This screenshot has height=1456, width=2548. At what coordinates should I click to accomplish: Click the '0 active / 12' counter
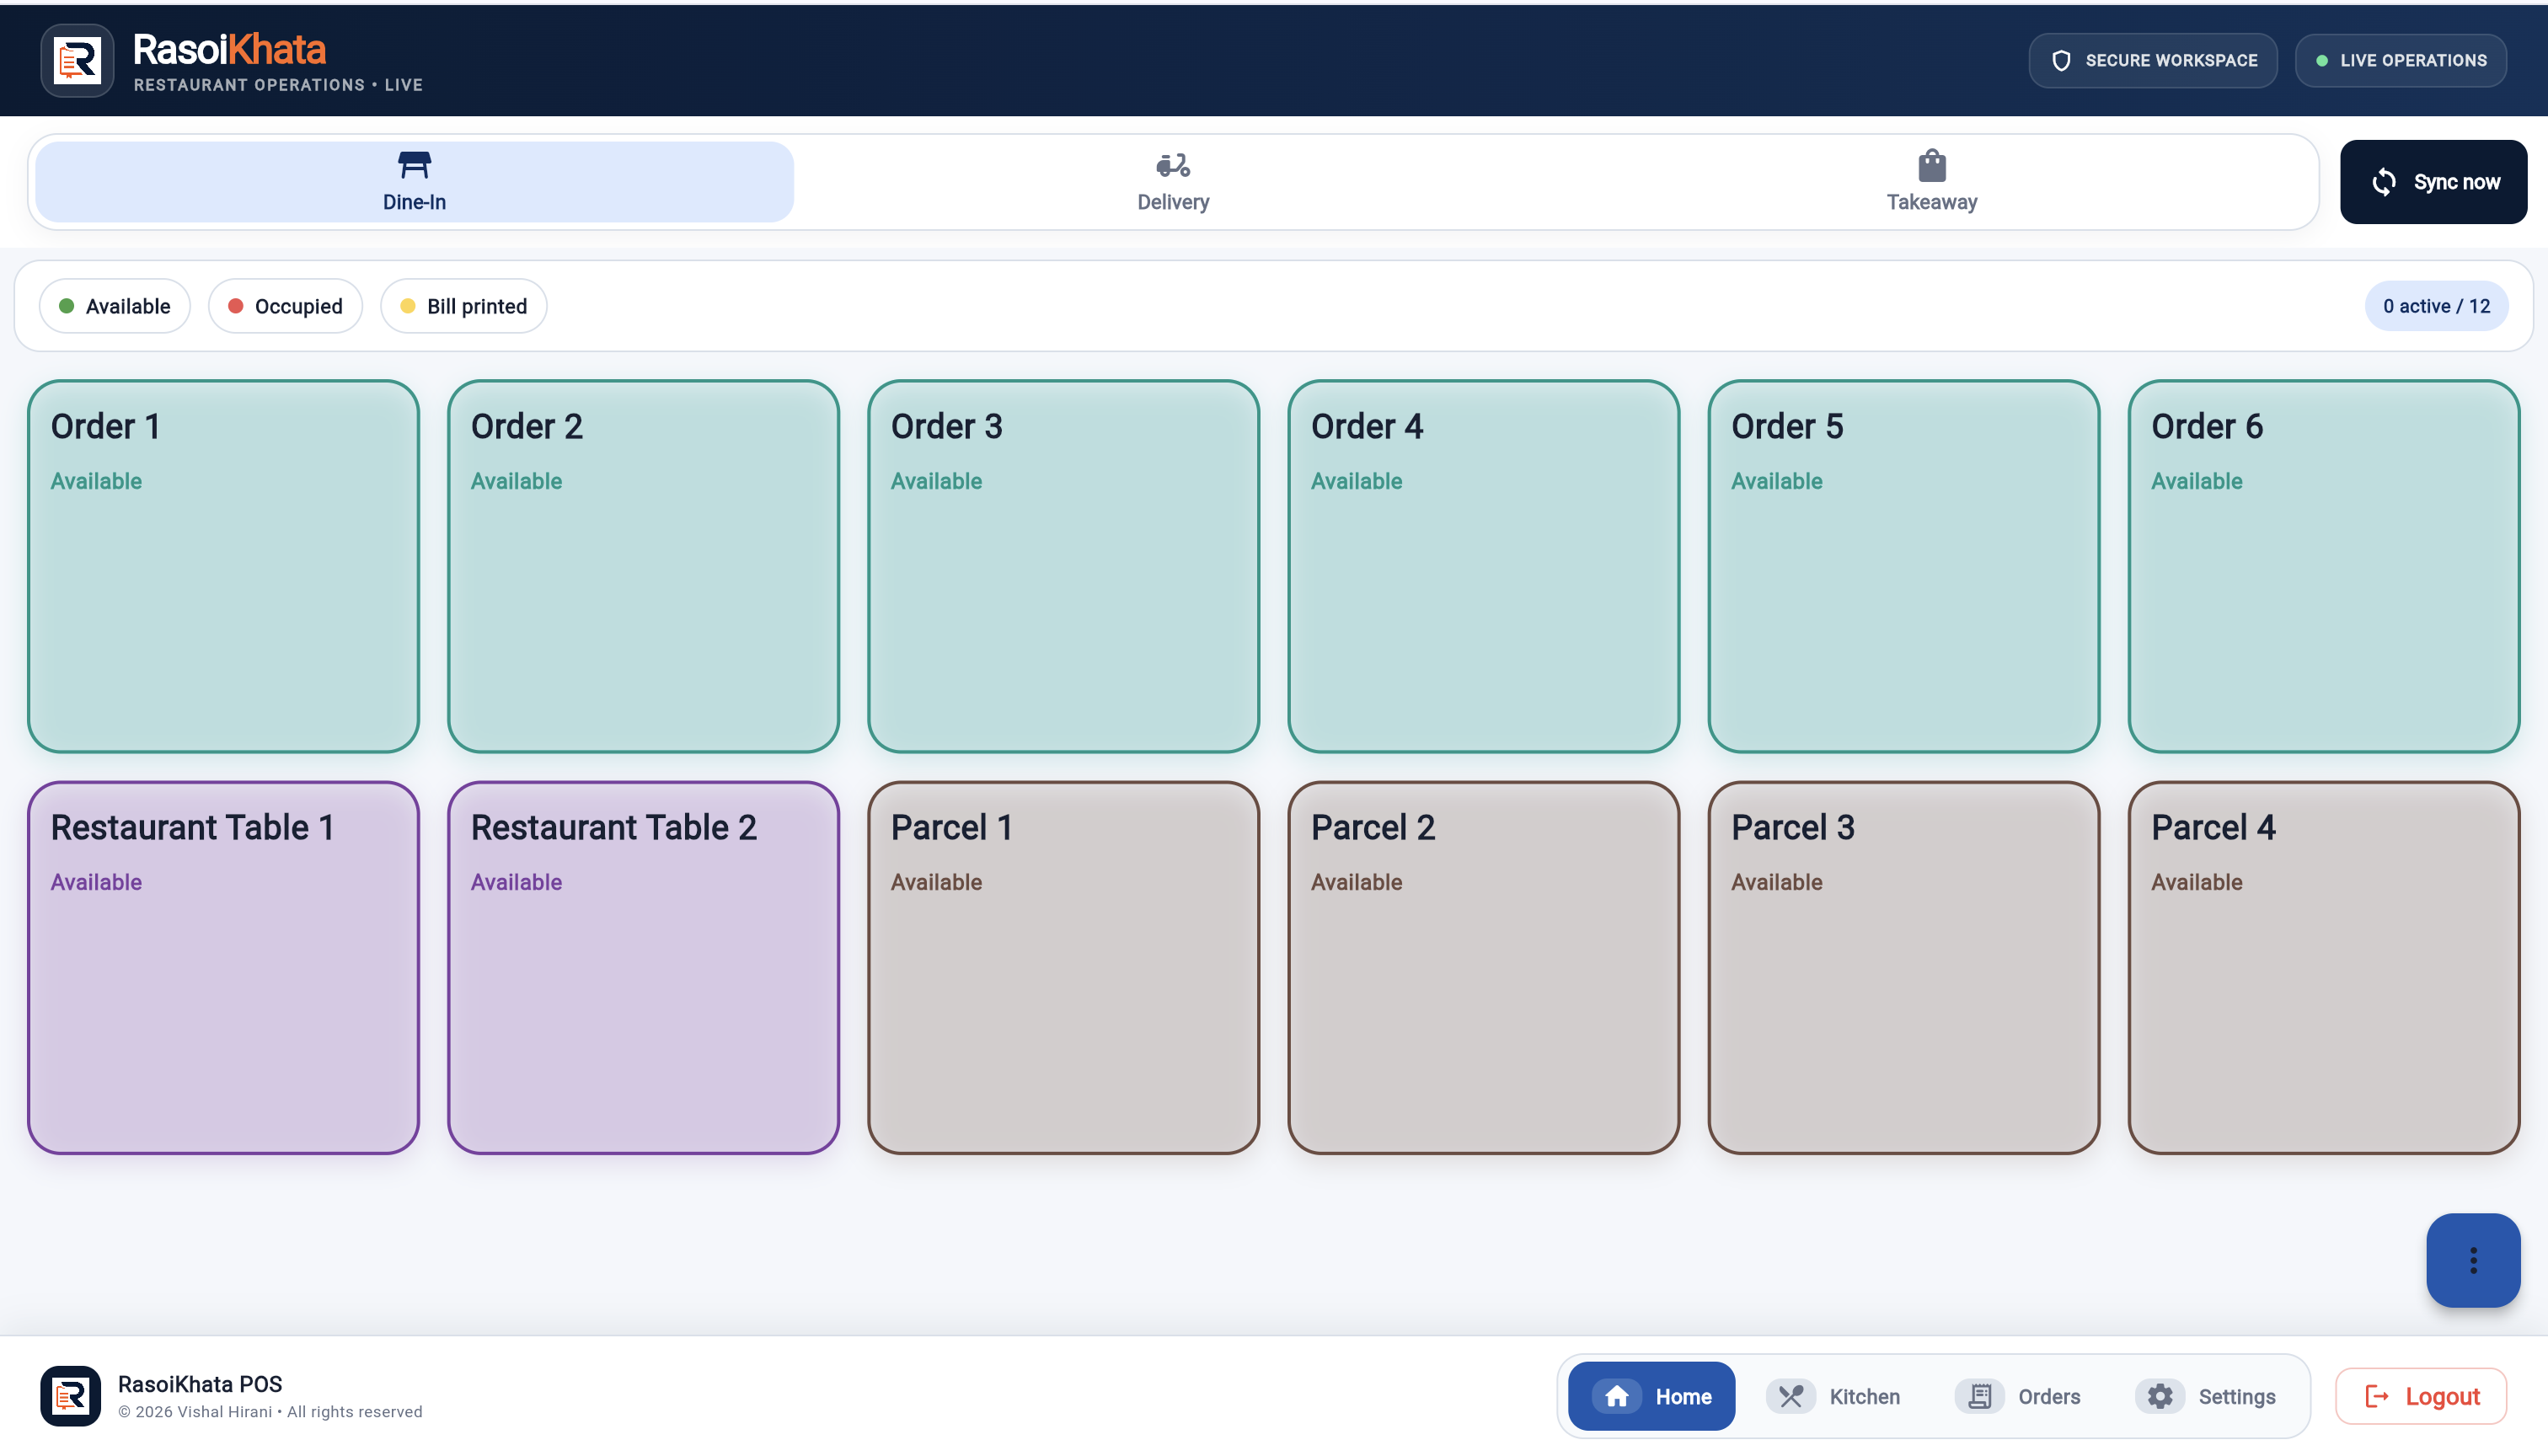tap(2436, 306)
